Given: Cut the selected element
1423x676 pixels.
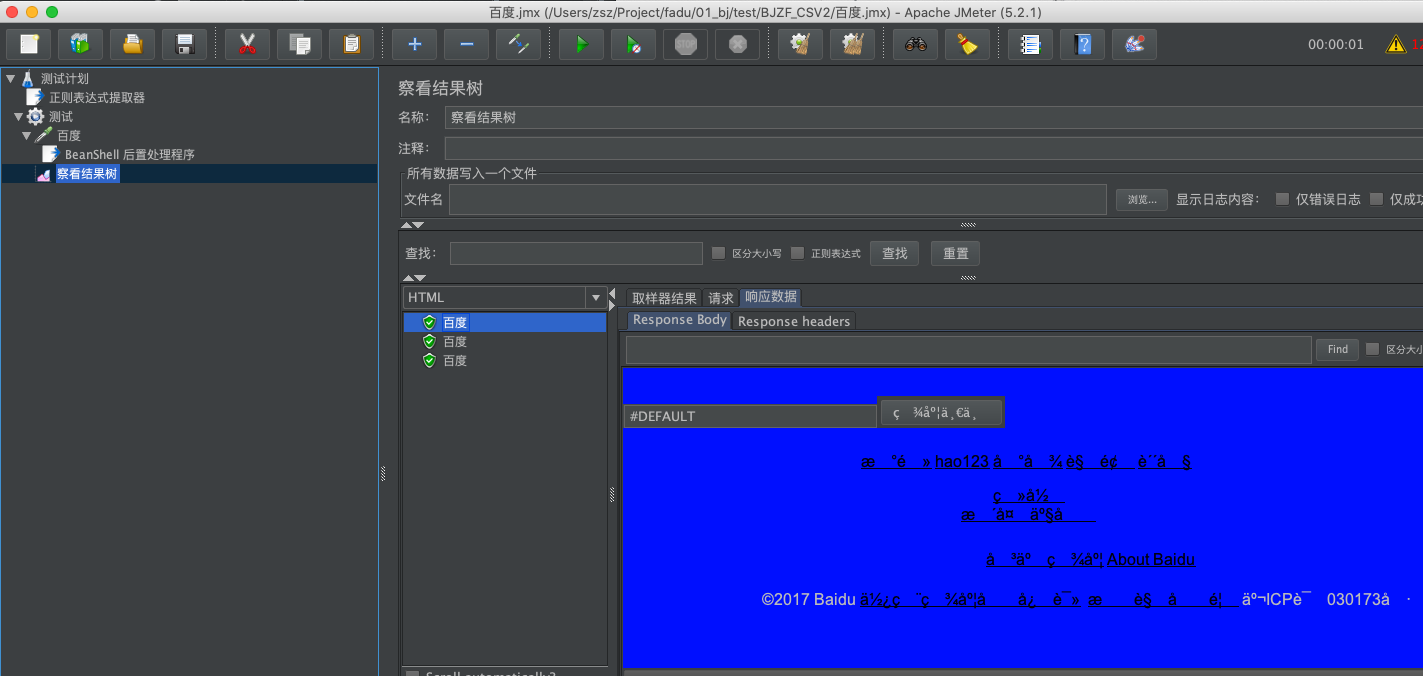Looking at the screenshot, I should tap(247, 44).
